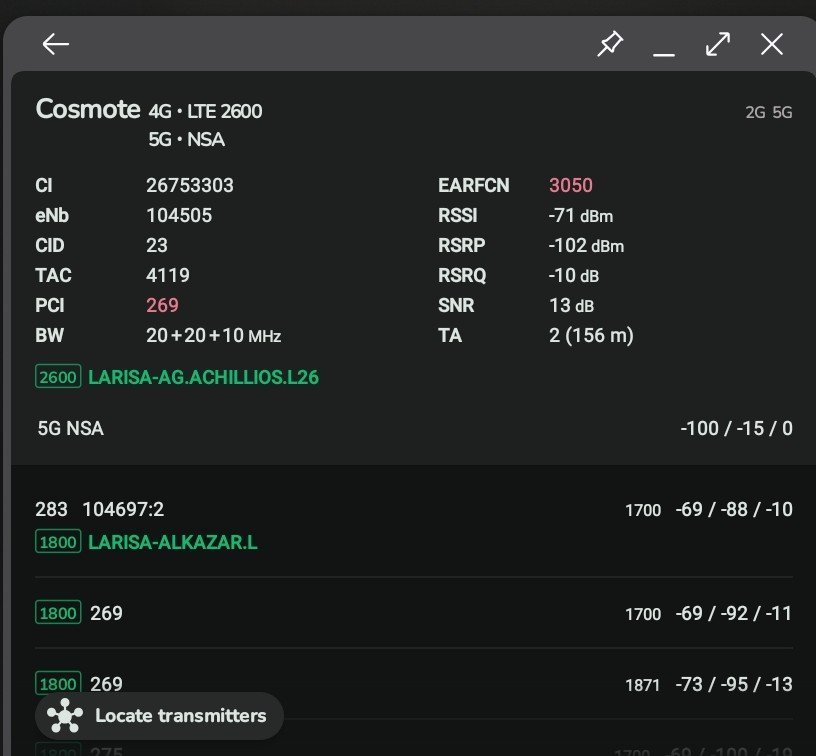Image resolution: width=816 pixels, height=756 pixels.
Task: Click the SNR field label
Action: (456, 305)
